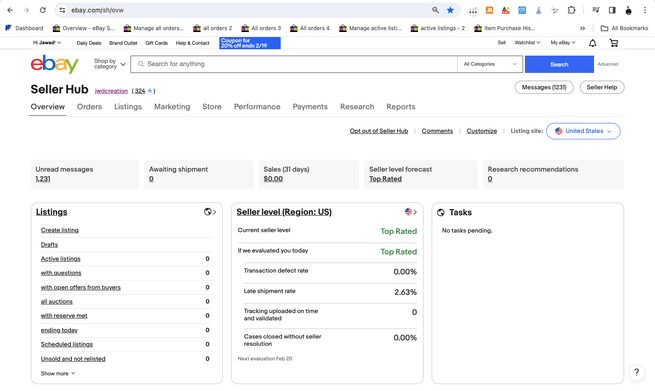Open the My eBay dropdown
Screen dimensions: 655x391
pos(563,43)
